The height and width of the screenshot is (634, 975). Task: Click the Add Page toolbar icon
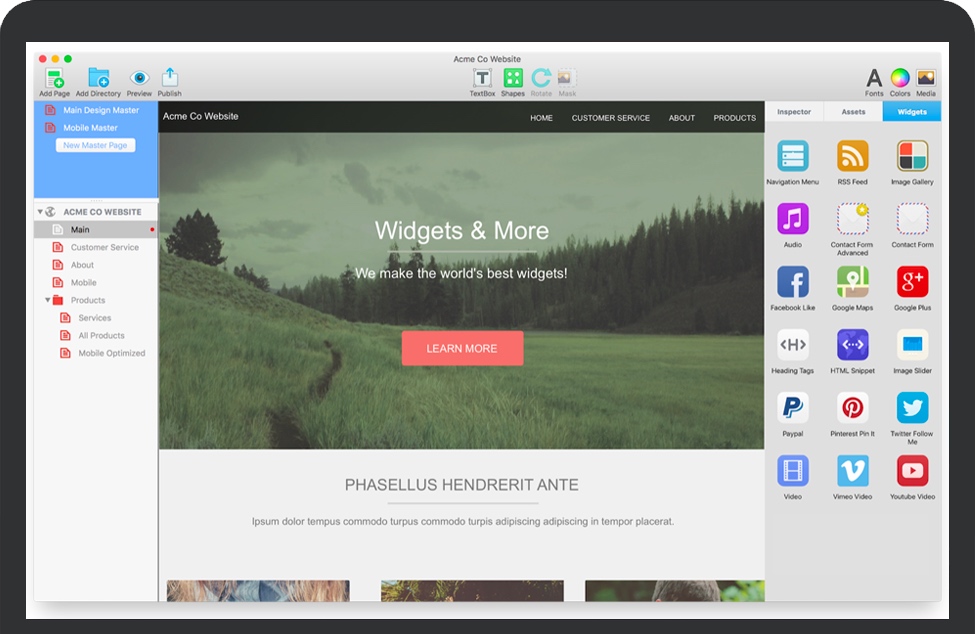pos(54,78)
